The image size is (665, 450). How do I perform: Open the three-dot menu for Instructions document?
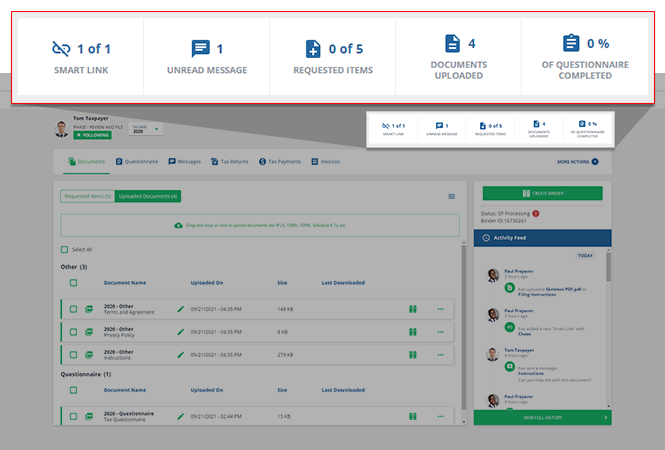(440, 353)
